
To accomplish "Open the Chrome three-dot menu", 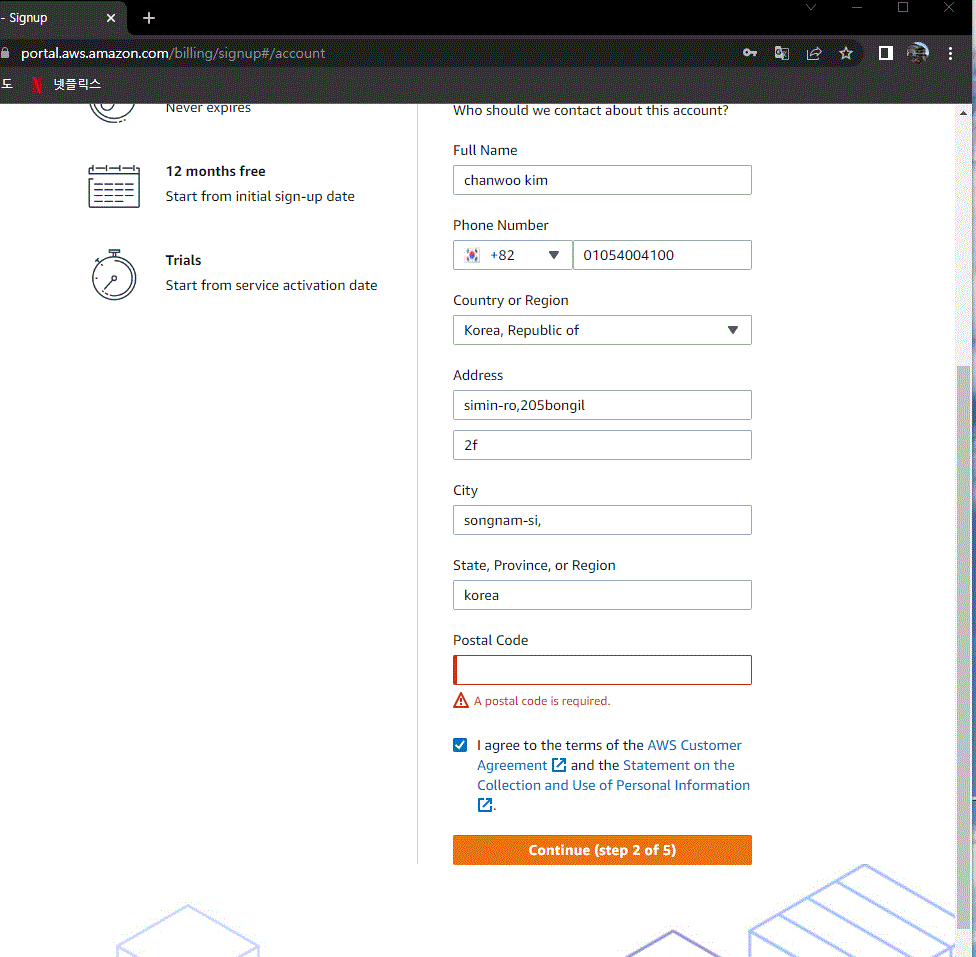I will tap(950, 53).
